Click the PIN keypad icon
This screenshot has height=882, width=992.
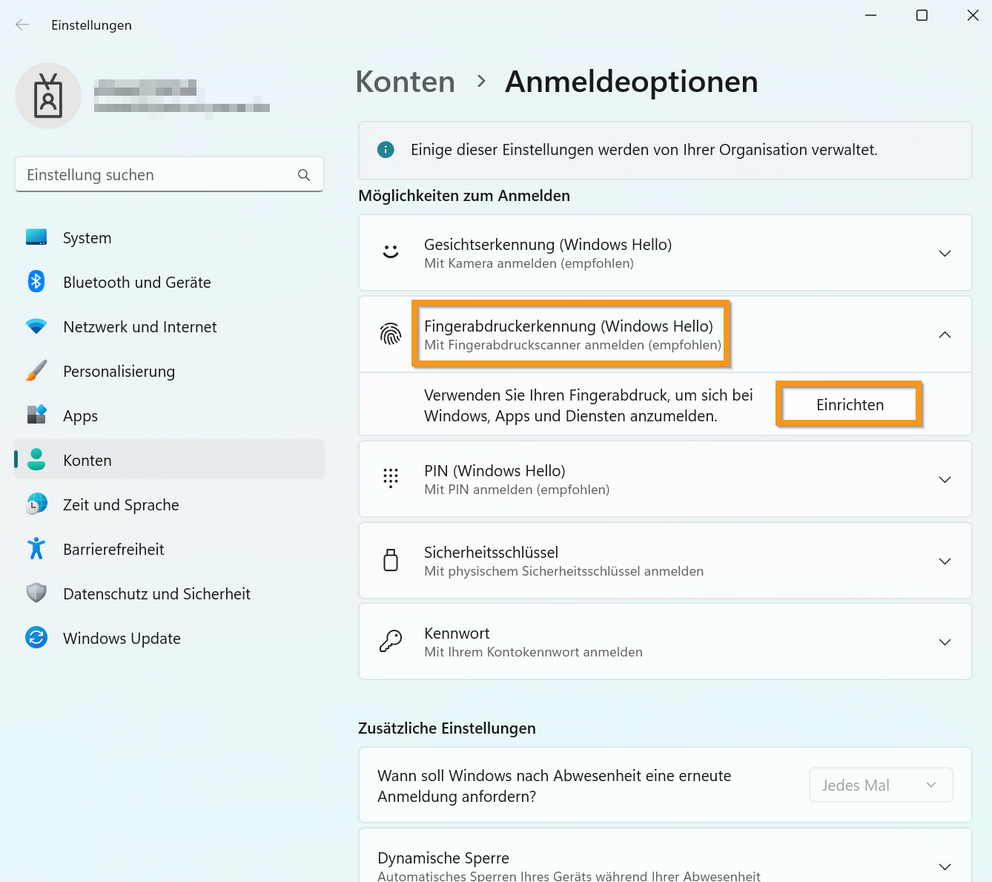tap(391, 479)
